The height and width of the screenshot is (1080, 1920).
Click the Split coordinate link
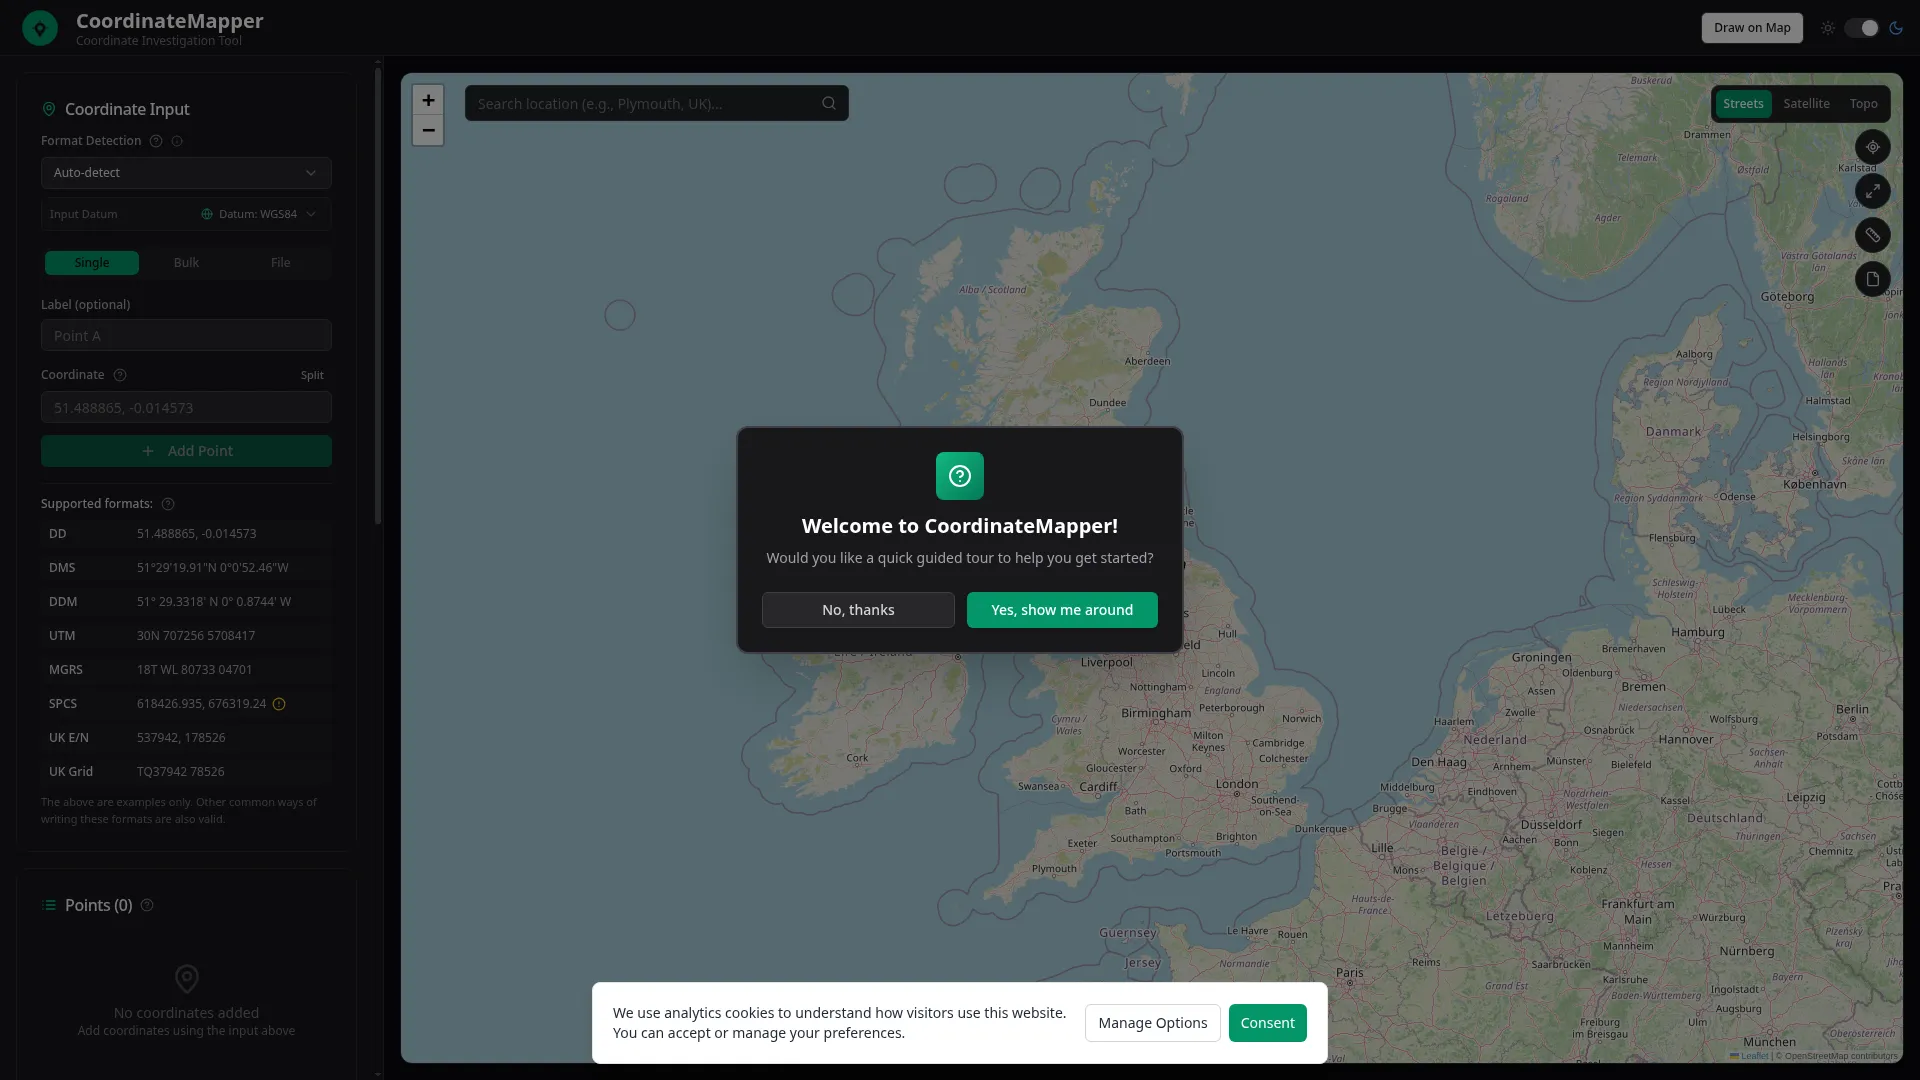312,375
